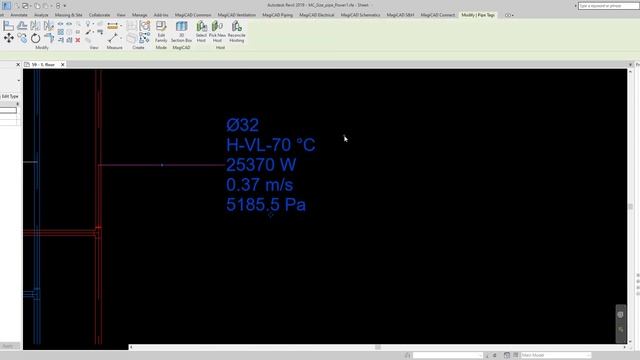Click the leader elbow grip on tag line

pyautogui.click(x=162, y=165)
